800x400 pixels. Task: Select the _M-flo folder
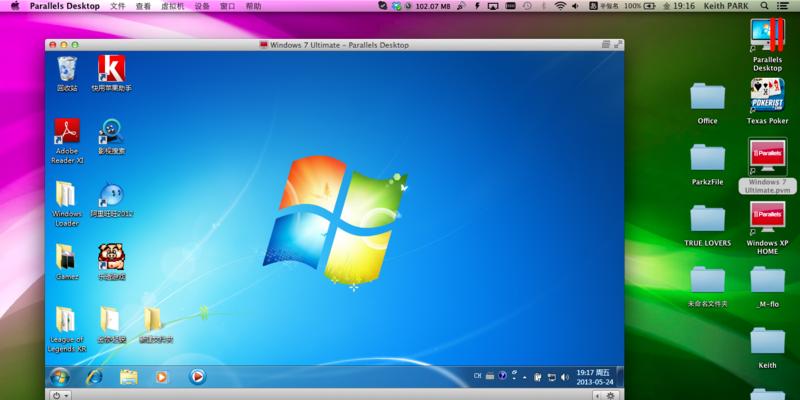pyautogui.click(x=767, y=287)
